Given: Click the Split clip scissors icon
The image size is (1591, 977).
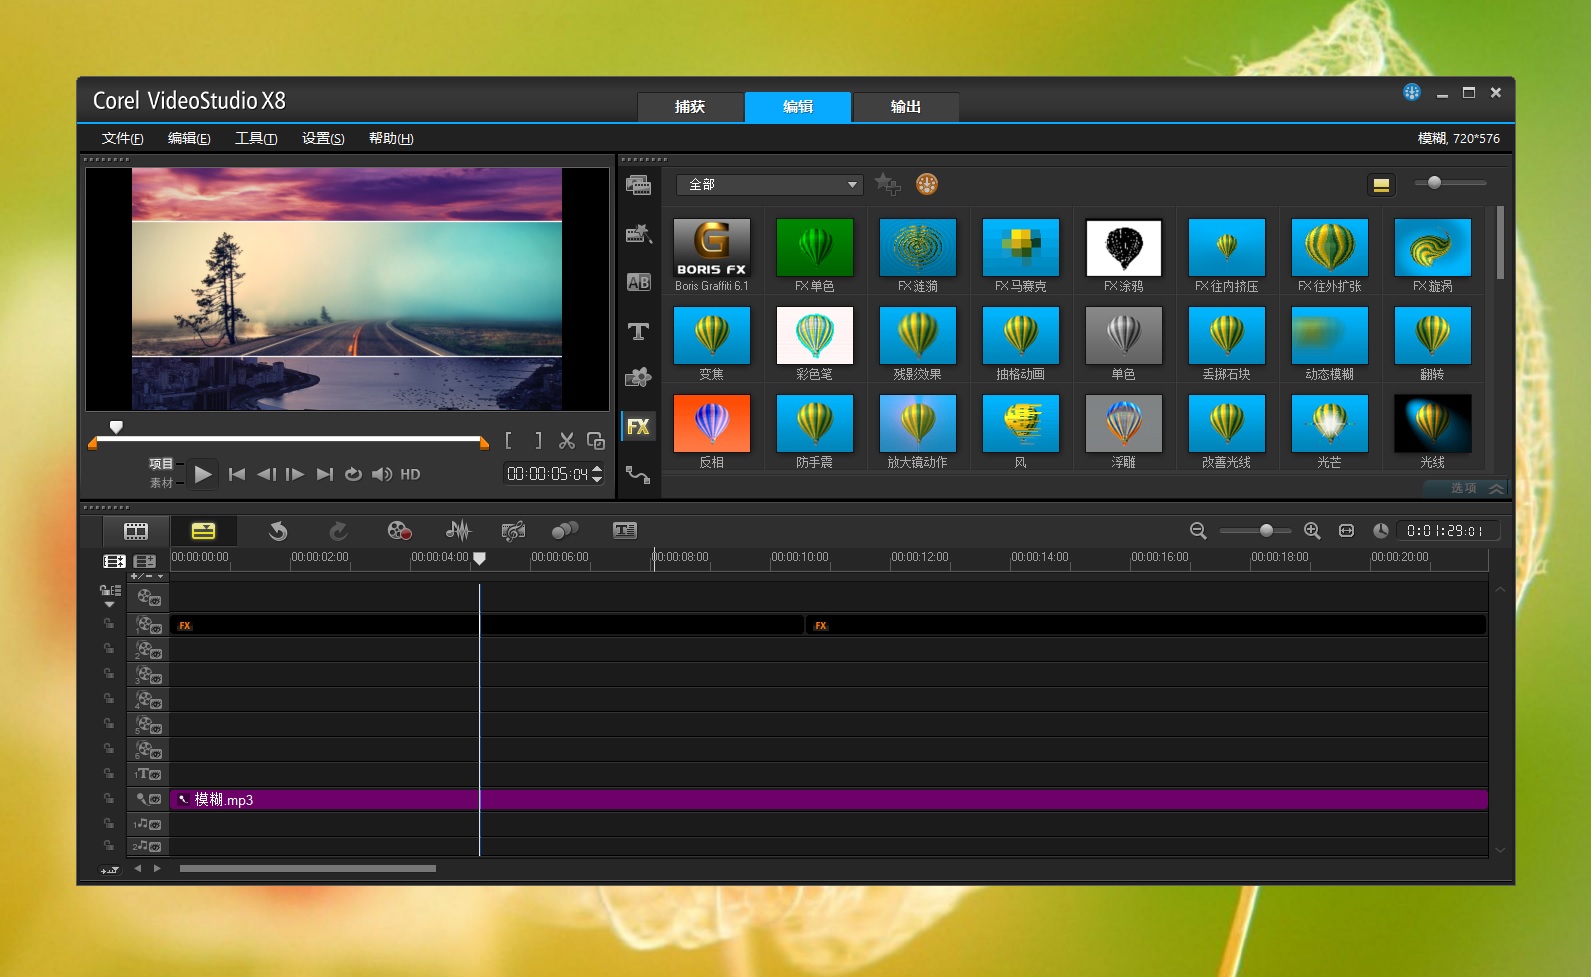Looking at the screenshot, I should pos(567,441).
